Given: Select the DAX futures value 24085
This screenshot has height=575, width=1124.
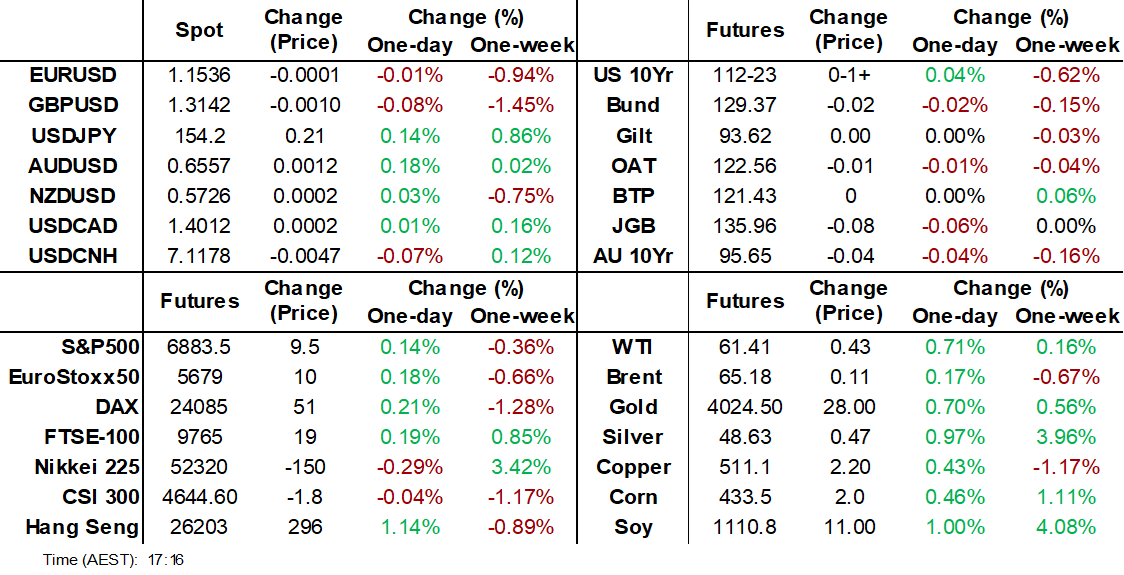Looking at the screenshot, I should coord(200,407).
